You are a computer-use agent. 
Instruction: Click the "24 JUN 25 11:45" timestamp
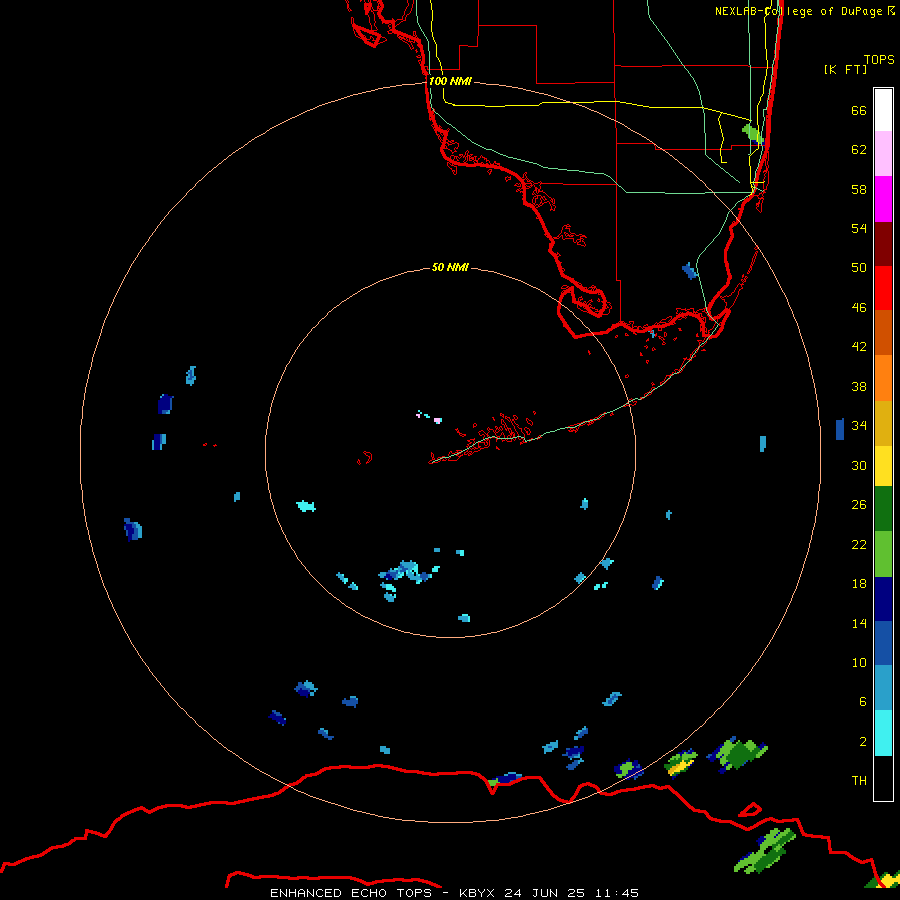571,893
